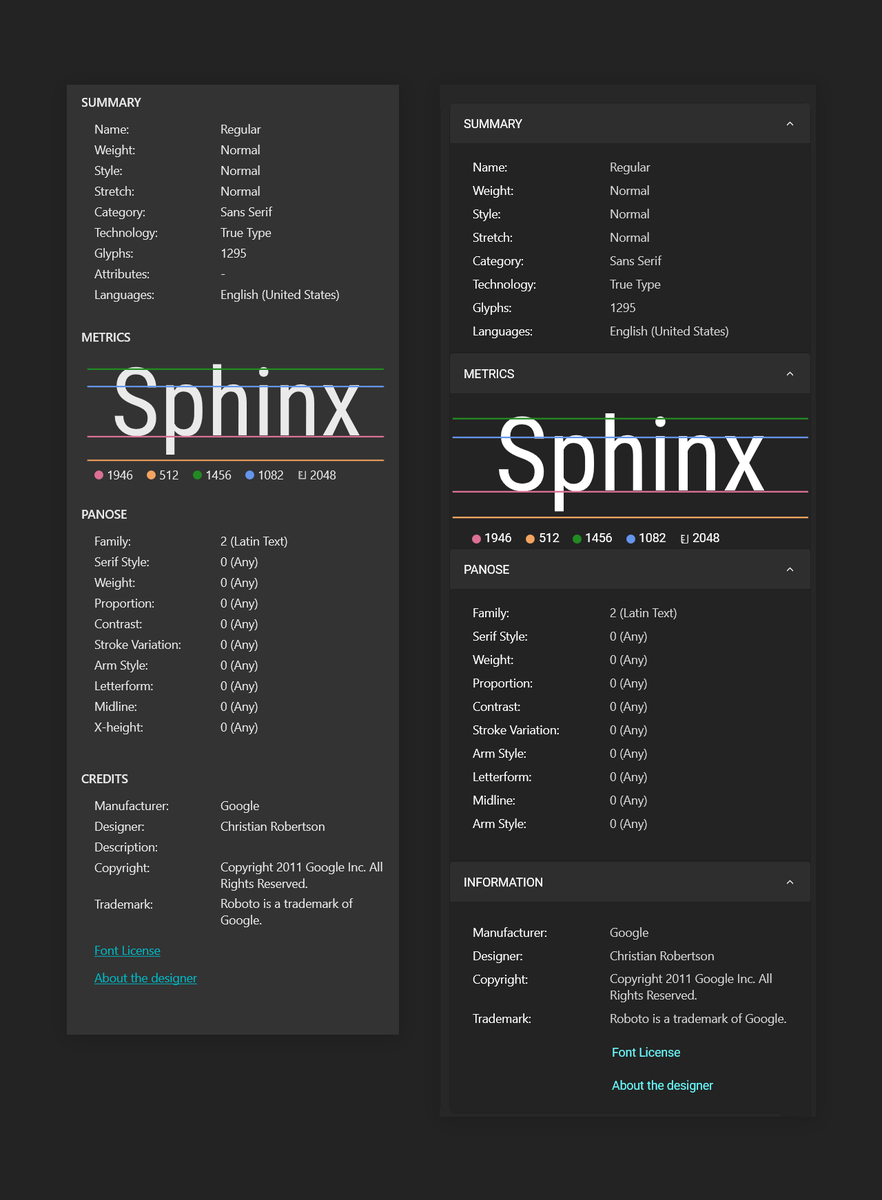882x1200 pixels.
Task: Select the SUMMARY heading in left panel
Action: pos(111,103)
